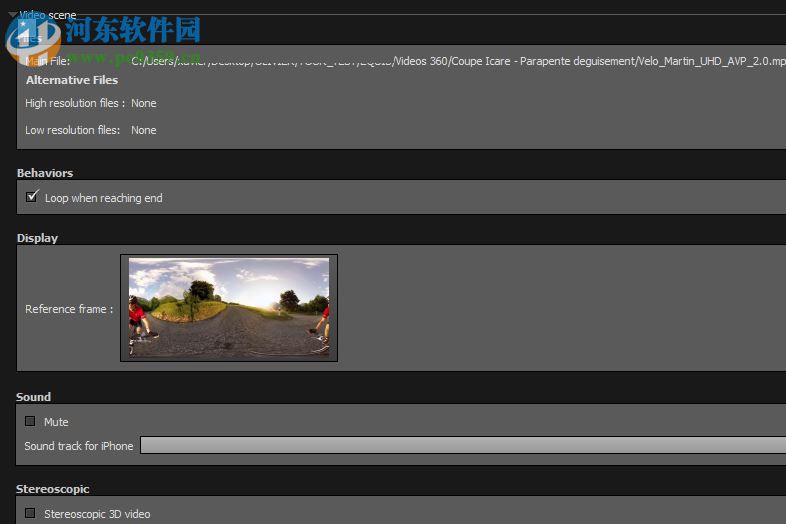Click the Display section heading

(x=37, y=238)
